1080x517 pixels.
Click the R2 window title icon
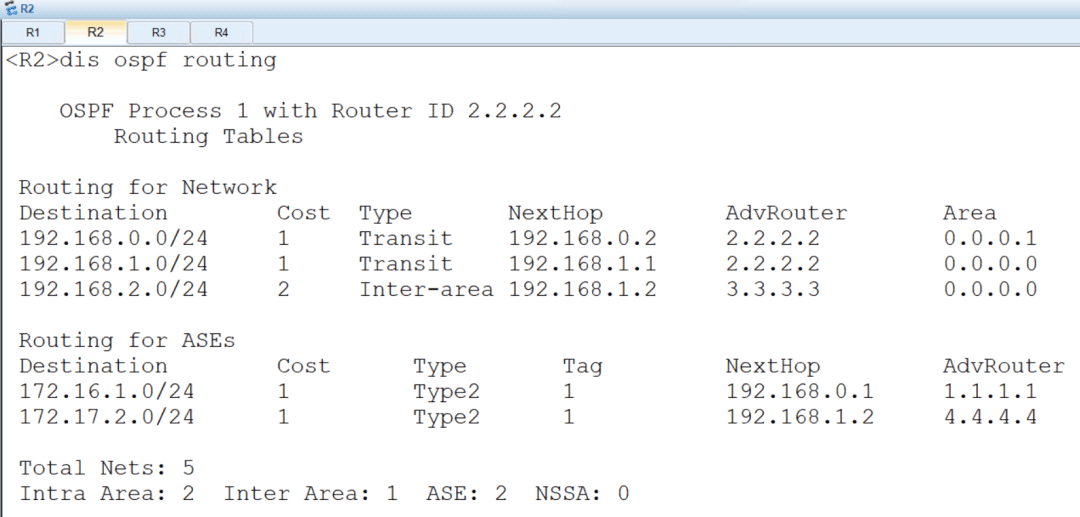(10, 9)
